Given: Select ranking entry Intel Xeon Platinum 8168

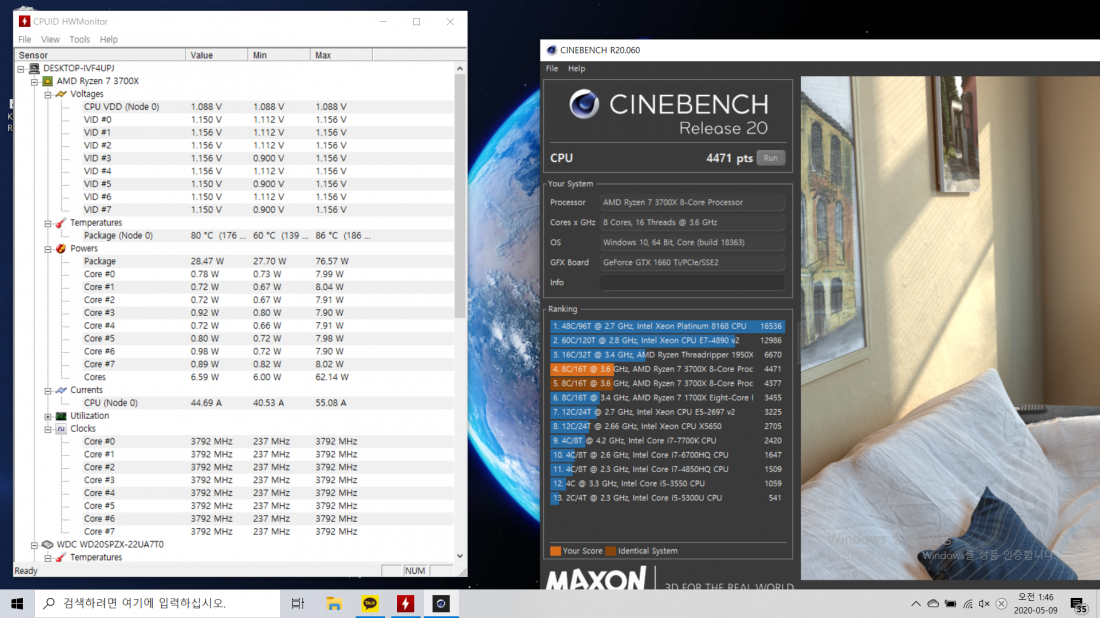Looking at the screenshot, I should coord(667,326).
